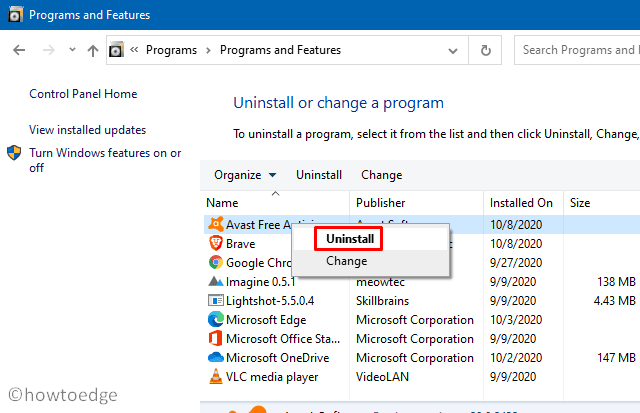Go up one level with up arrow
The height and width of the screenshot is (413, 640).
[x=93, y=50]
